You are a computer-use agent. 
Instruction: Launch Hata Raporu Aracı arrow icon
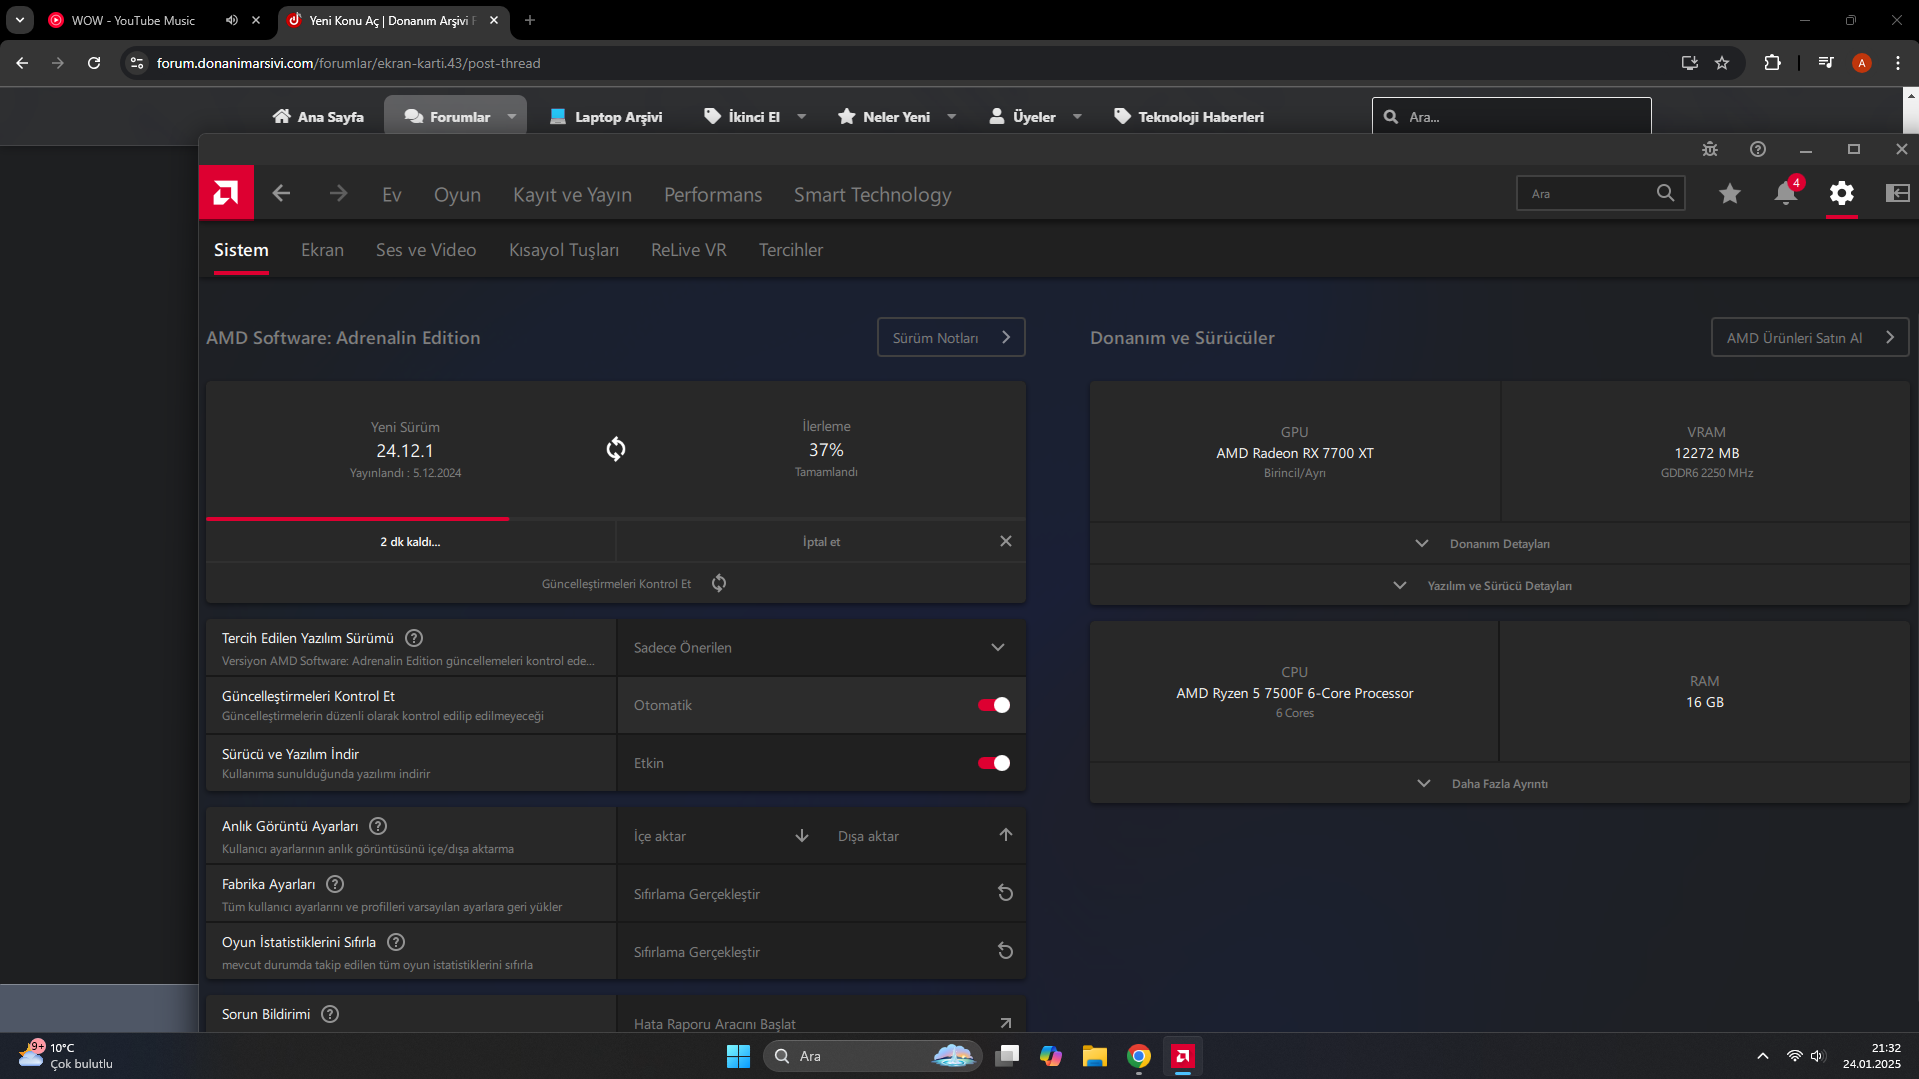[1006, 1023]
